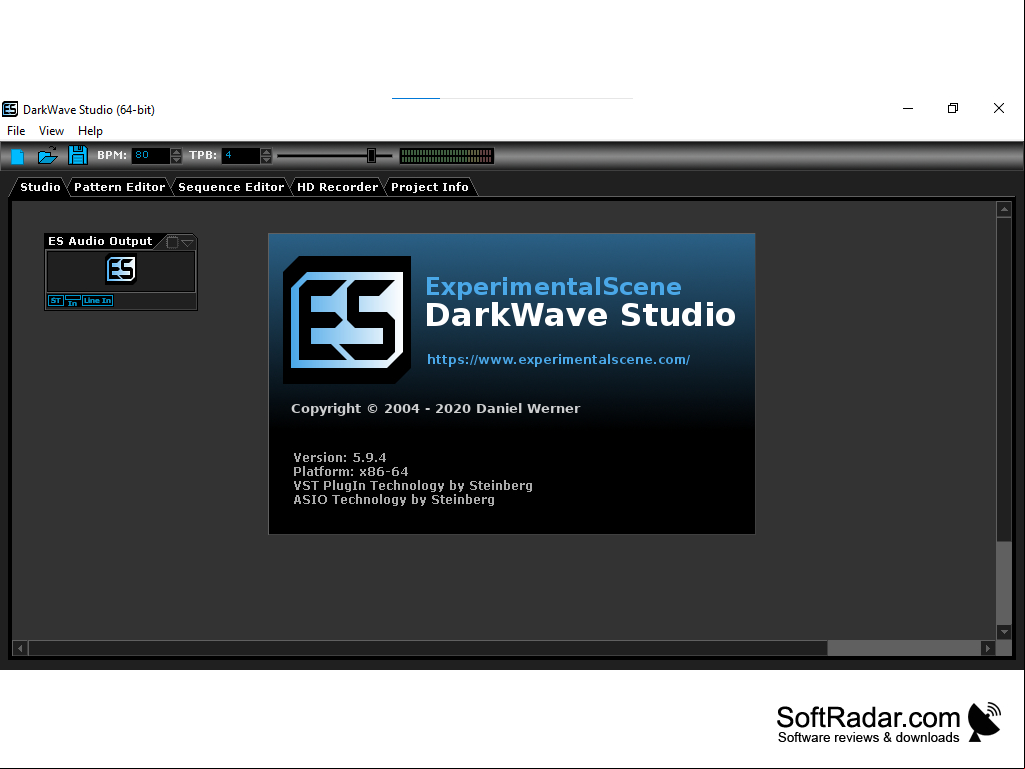Open the File menu

(16, 131)
